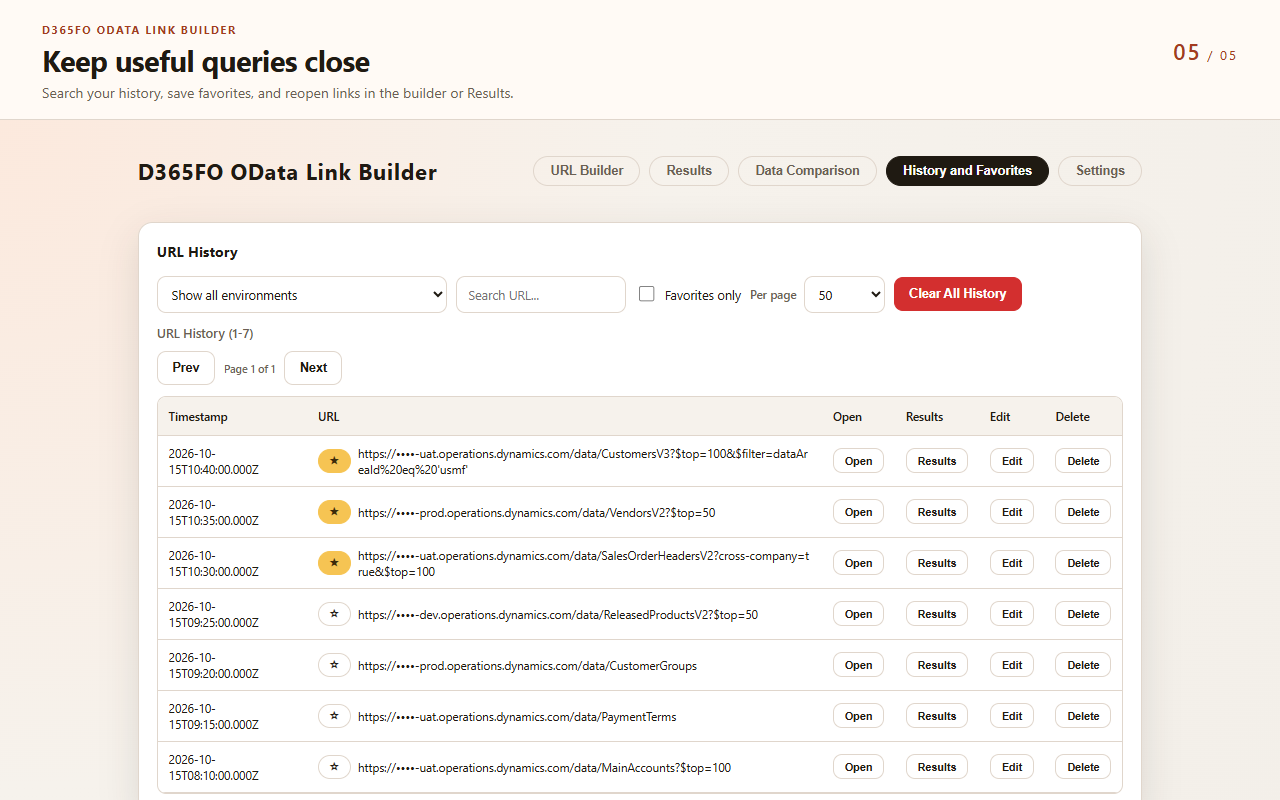
Task: Star the CustomerGroups history entry
Action: [334, 665]
